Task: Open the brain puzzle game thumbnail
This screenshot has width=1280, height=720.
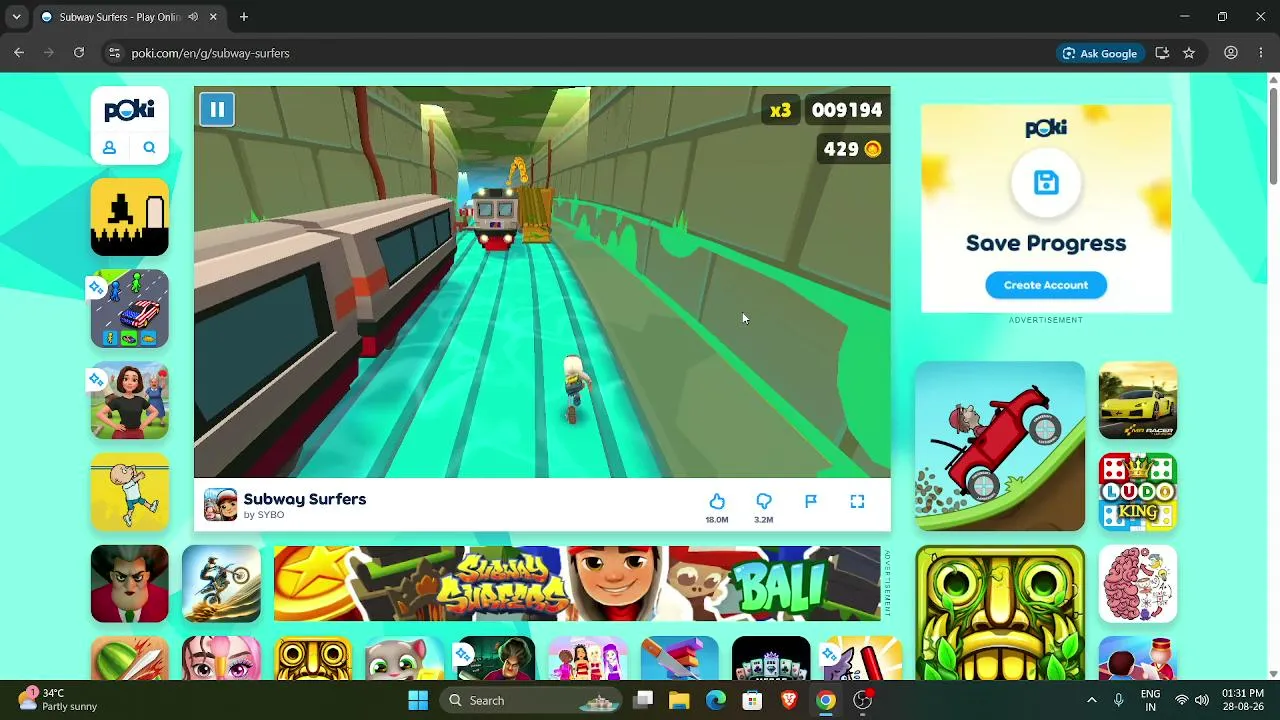Action: pos(1138,584)
